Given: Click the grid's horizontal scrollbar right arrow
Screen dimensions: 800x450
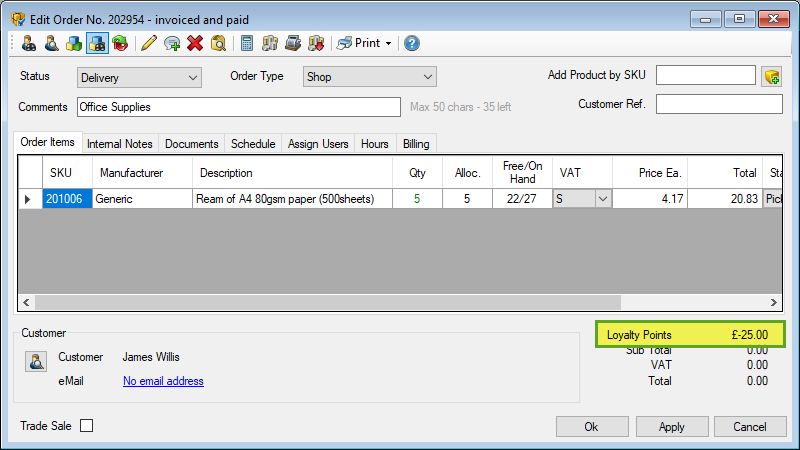Looking at the screenshot, I should 773,302.
